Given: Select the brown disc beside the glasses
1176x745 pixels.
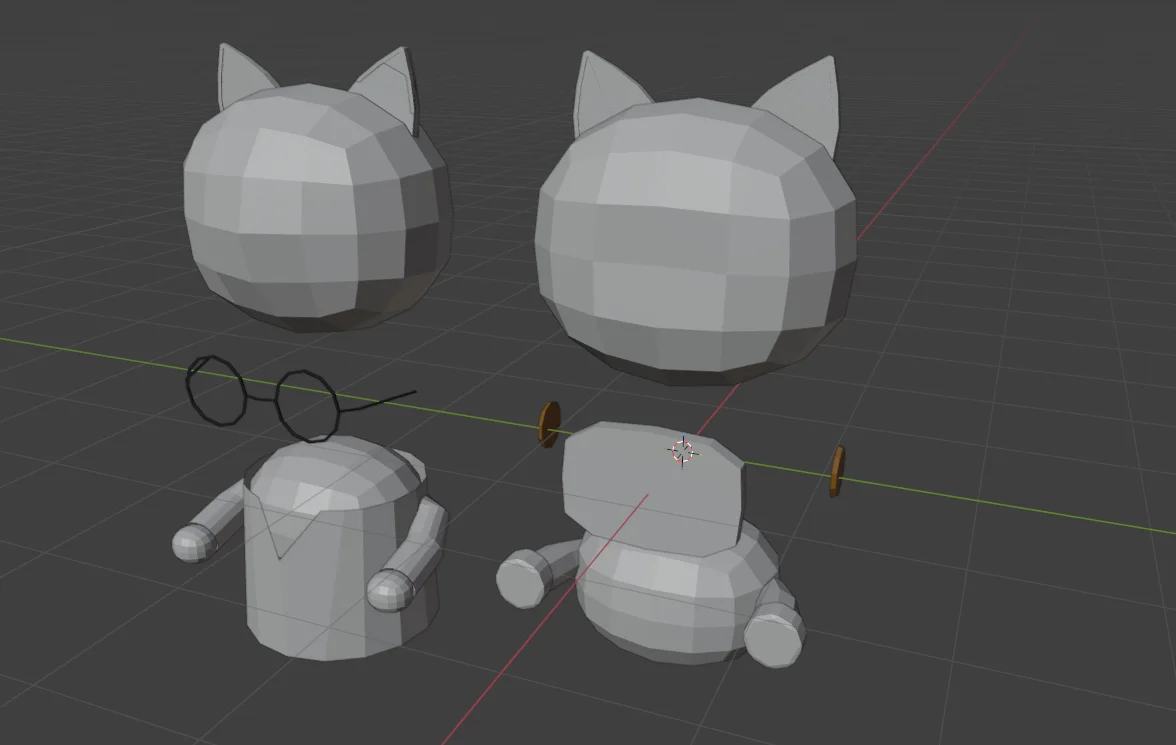Looking at the screenshot, I should coord(550,425).
